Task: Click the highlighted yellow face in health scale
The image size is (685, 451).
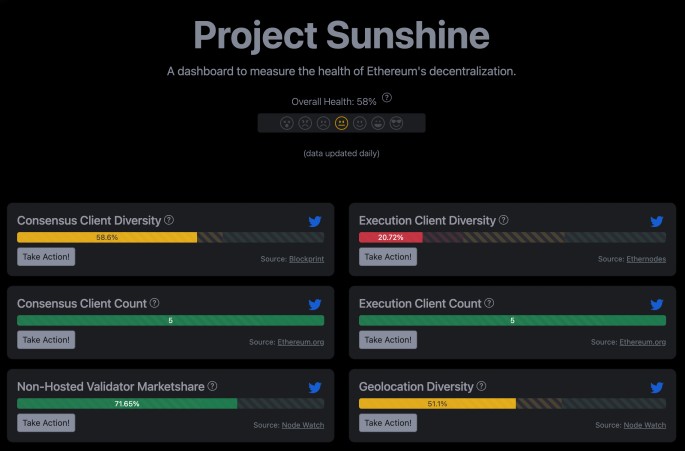Action: point(341,123)
